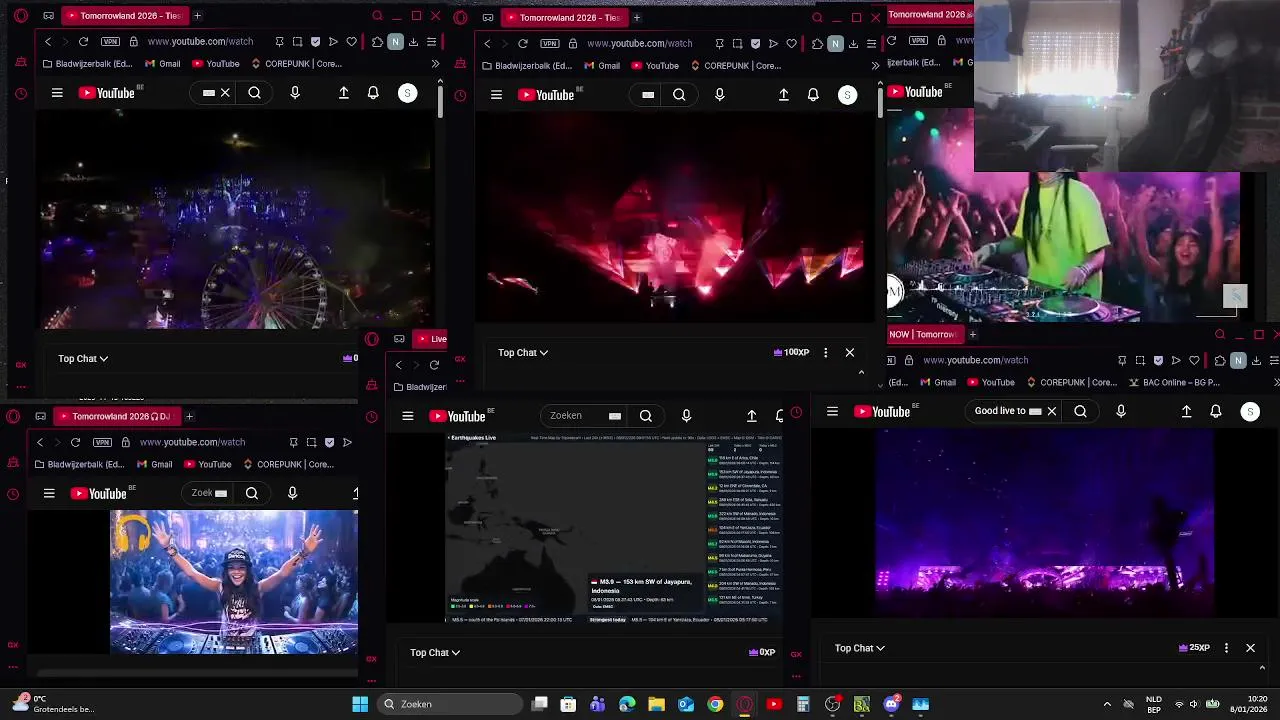The height and width of the screenshot is (720, 1280).
Task: Click 25XP badge in purple stage window chat
Action: point(1194,648)
